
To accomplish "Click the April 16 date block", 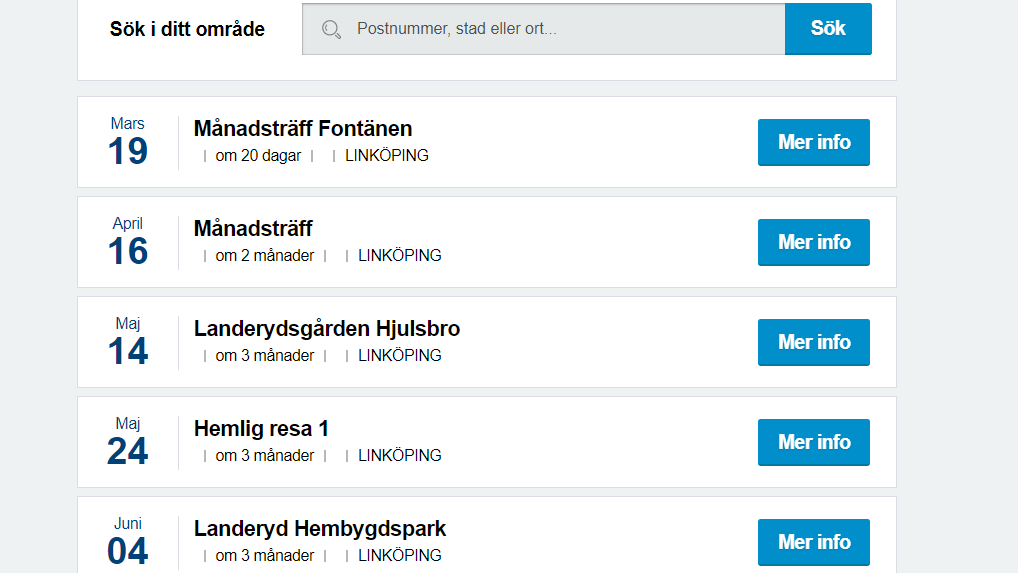I will [x=128, y=242].
